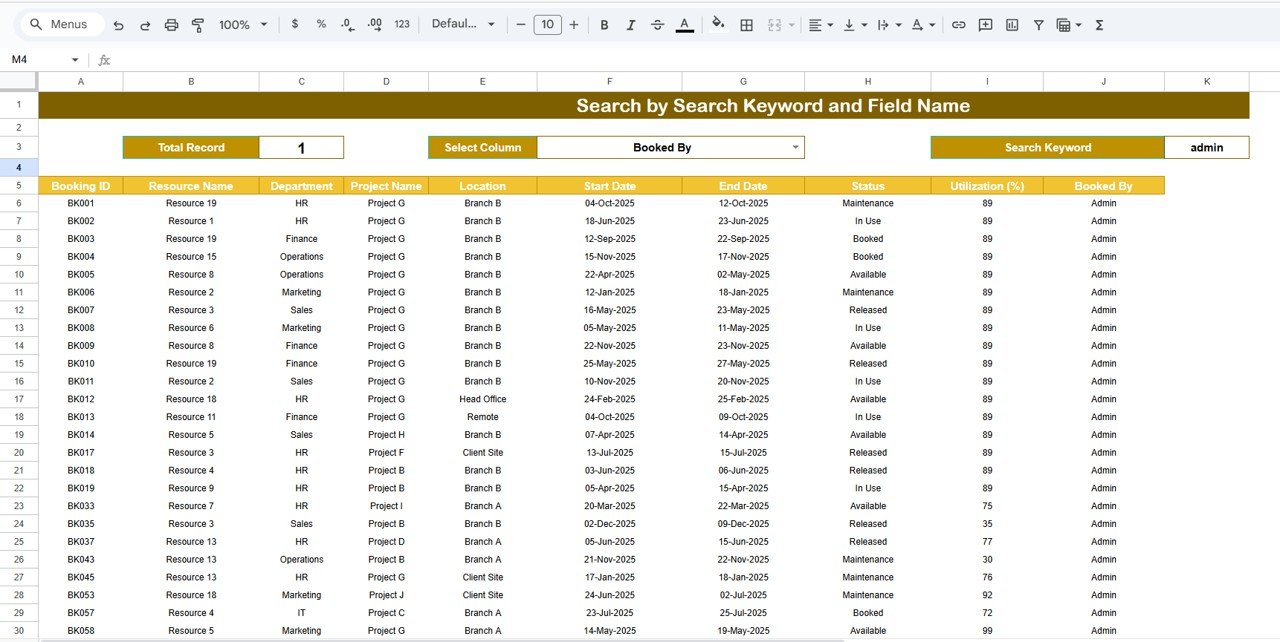Click the Print button

171,24
